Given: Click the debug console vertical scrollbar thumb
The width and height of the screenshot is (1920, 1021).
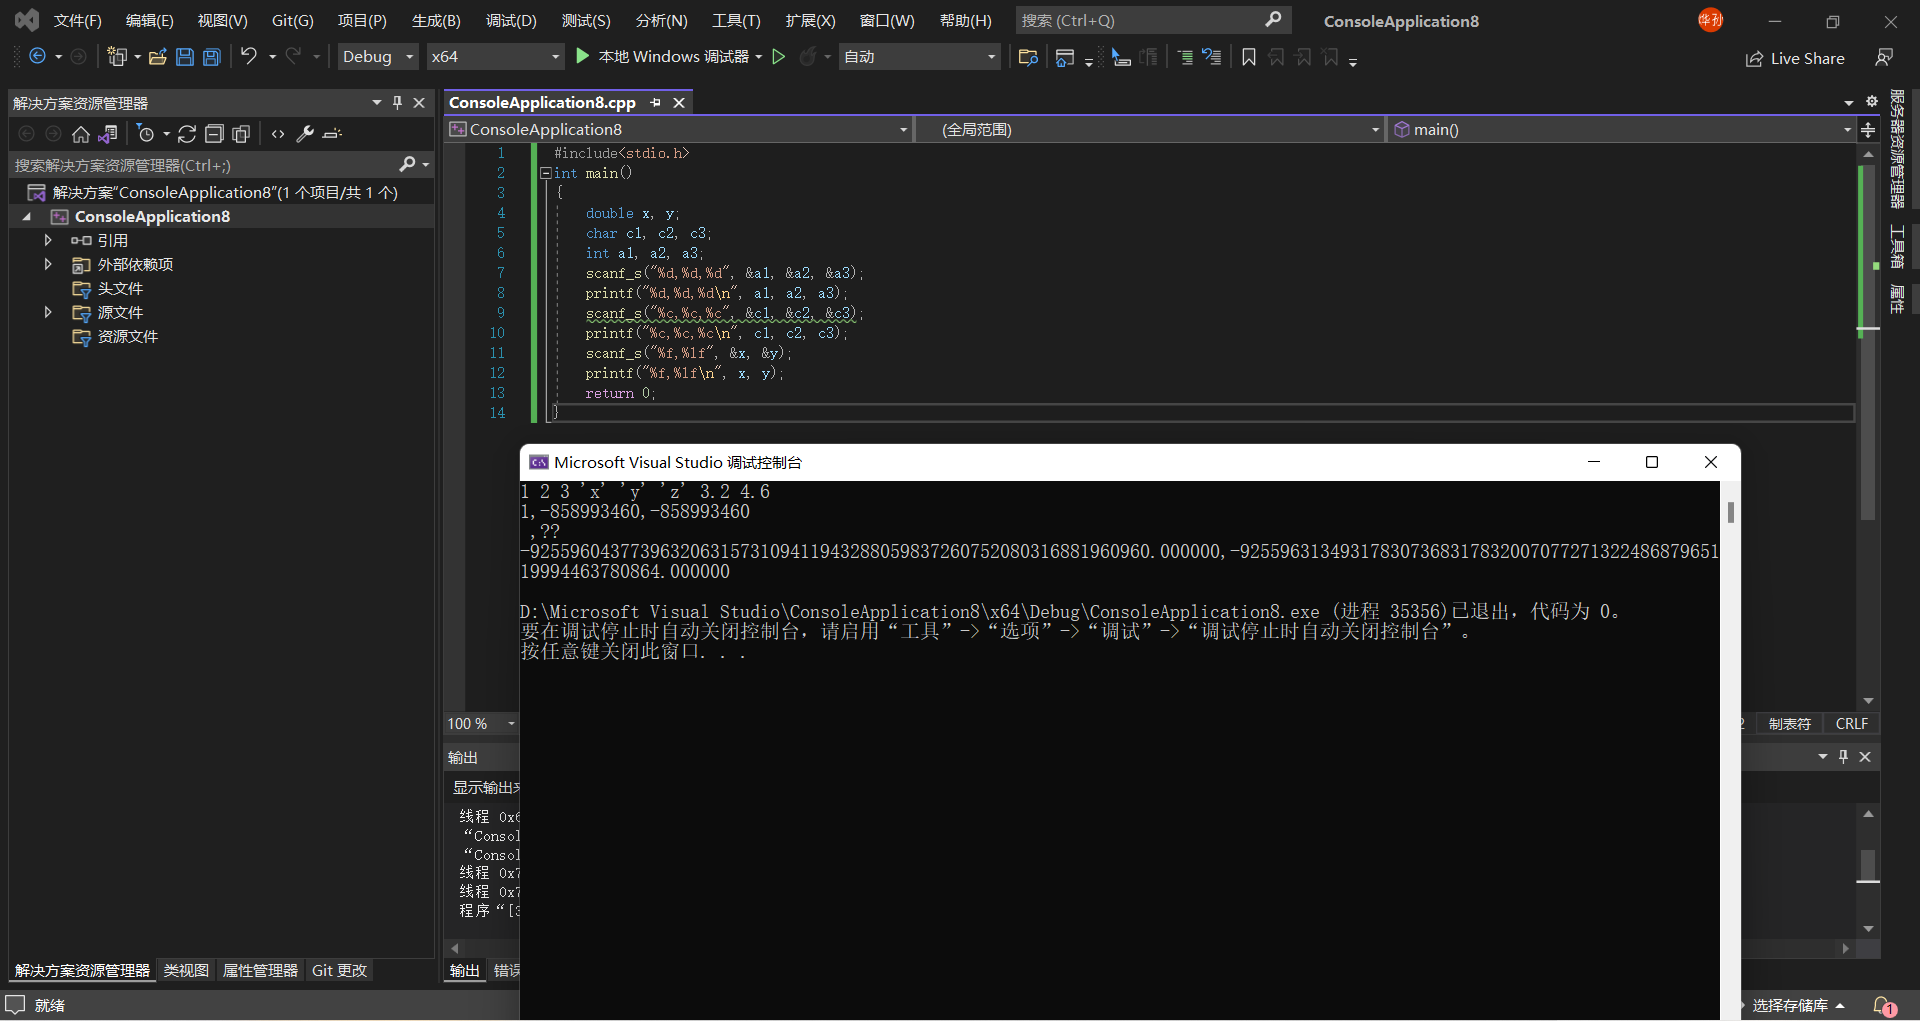Looking at the screenshot, I should [1731, 512].
